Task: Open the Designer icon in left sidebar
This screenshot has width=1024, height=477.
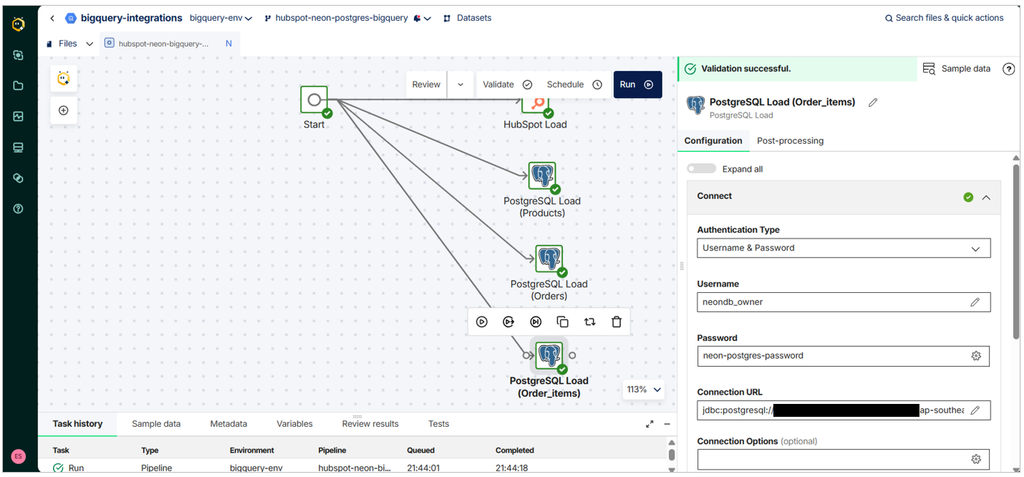Action: pyautogui.click(x=18, y=56)
